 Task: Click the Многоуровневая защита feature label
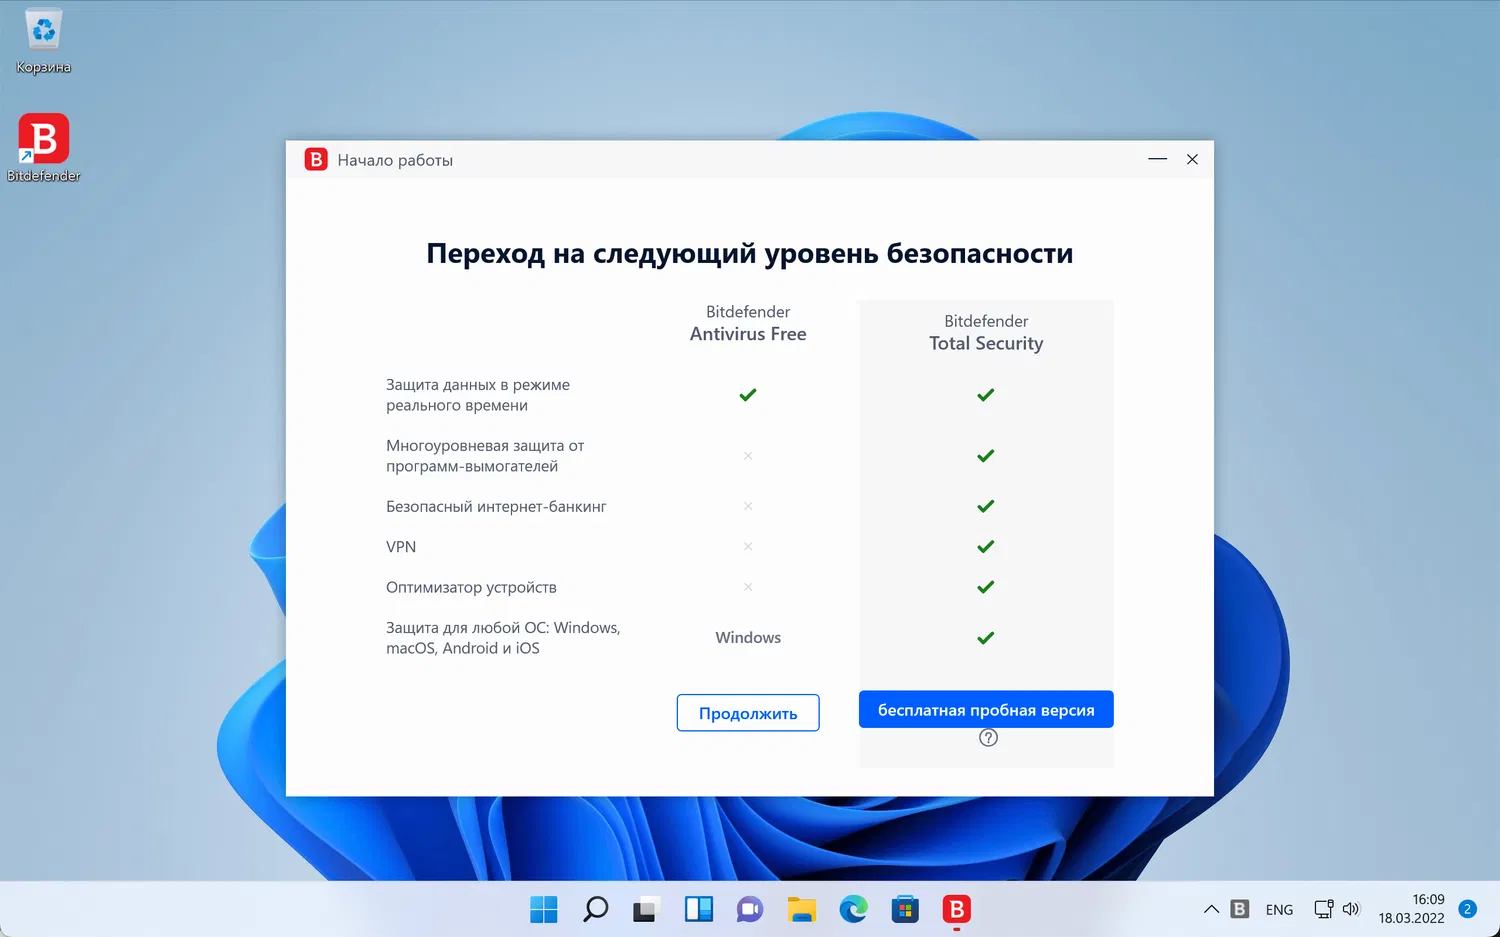coord(485,456)
